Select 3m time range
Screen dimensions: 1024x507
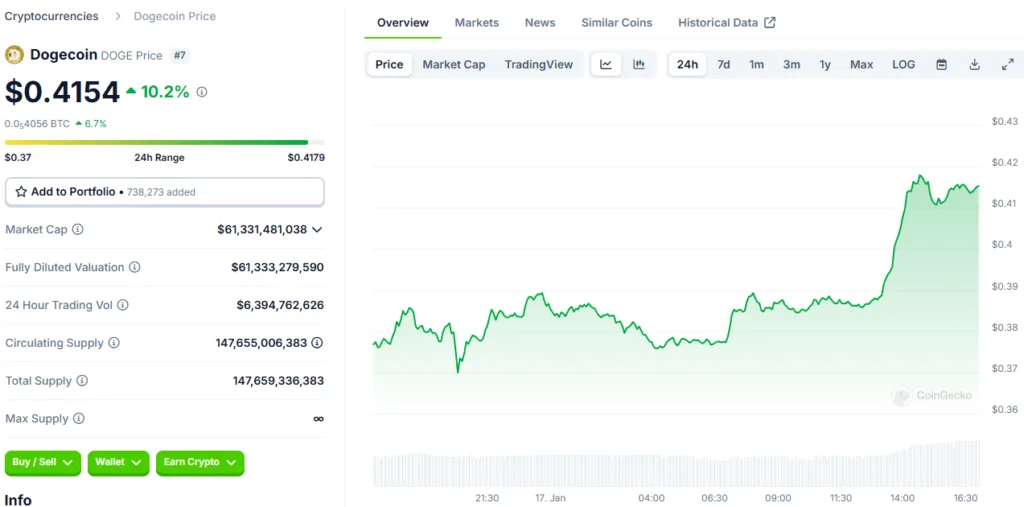792,64
